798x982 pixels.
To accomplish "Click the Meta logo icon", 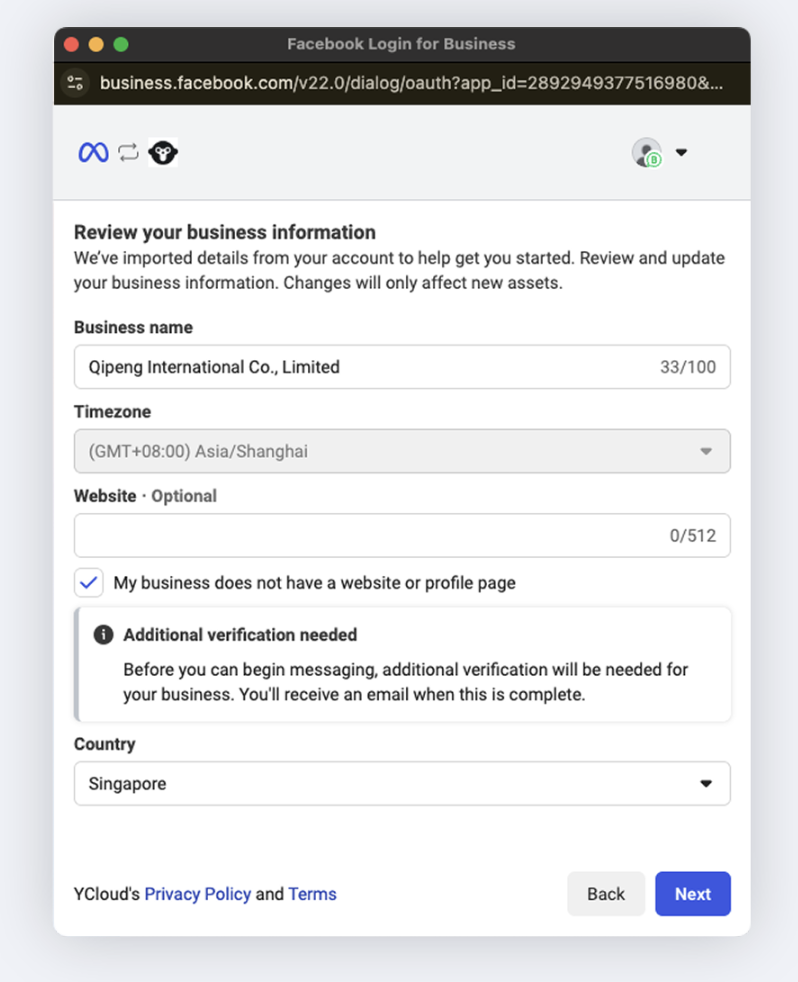I will [93, 152].
